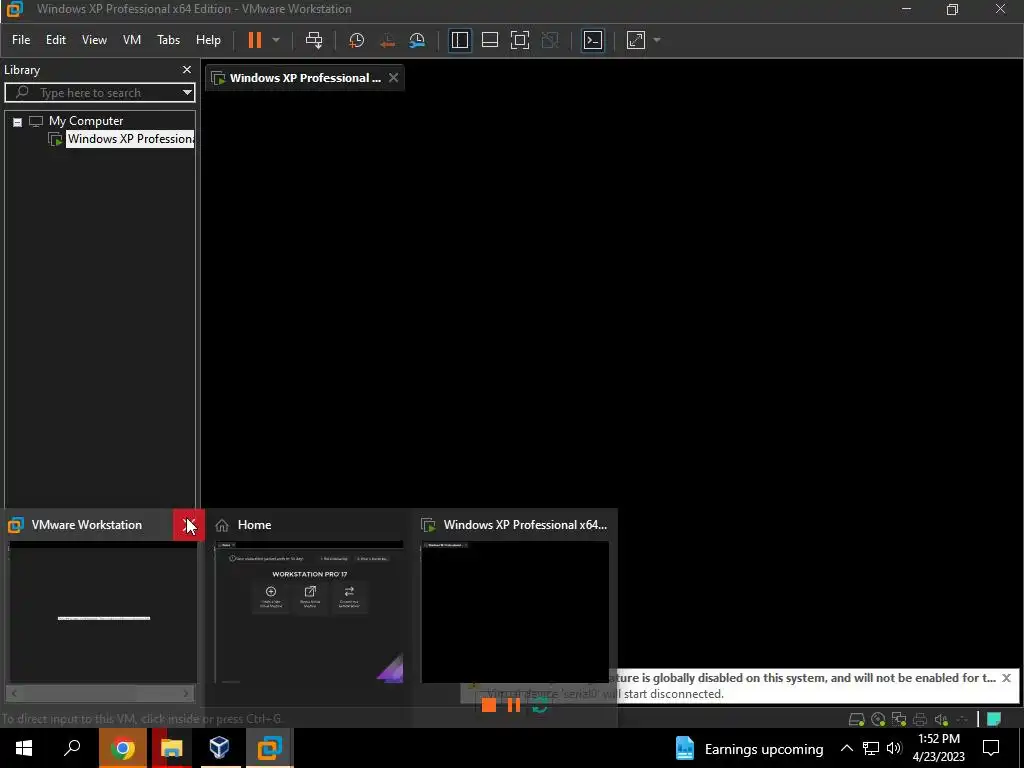Send Ctrl+Alt+Del to the virtual machine
The image size is (1024, 768).
(314, 40)
